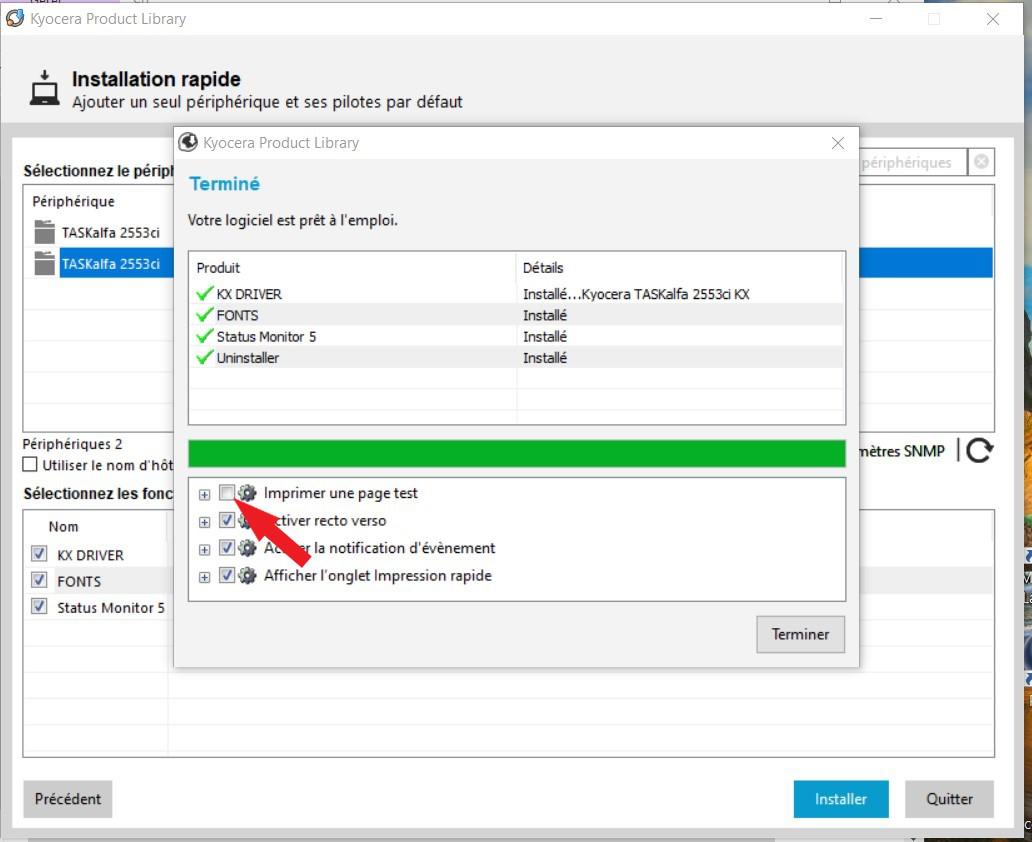
Task: Click the Installation rapide download icon
Action: [x=43, y=89]
